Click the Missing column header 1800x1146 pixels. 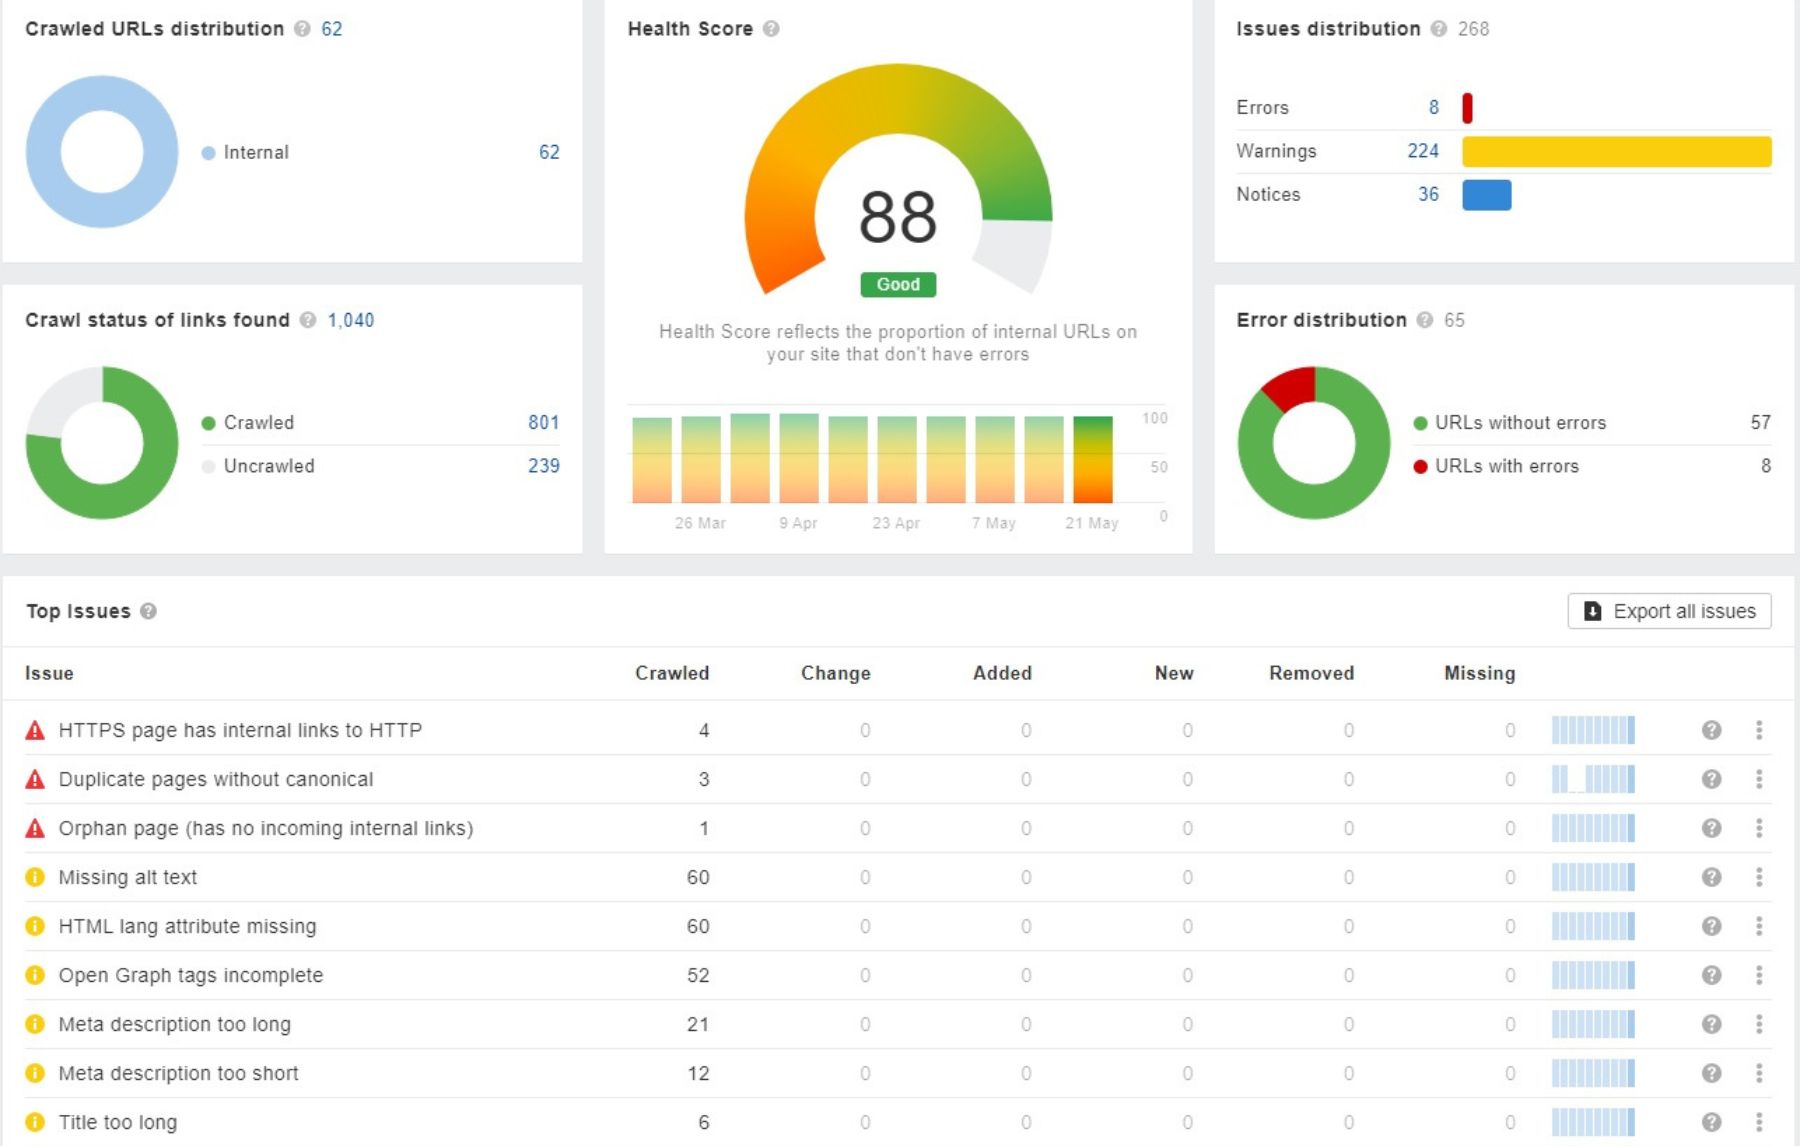point(1479,673)
